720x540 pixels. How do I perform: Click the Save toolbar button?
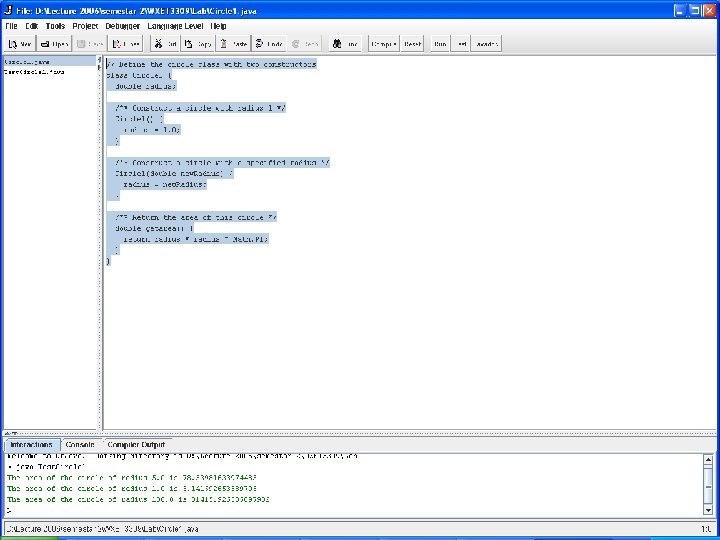(90, 44)
